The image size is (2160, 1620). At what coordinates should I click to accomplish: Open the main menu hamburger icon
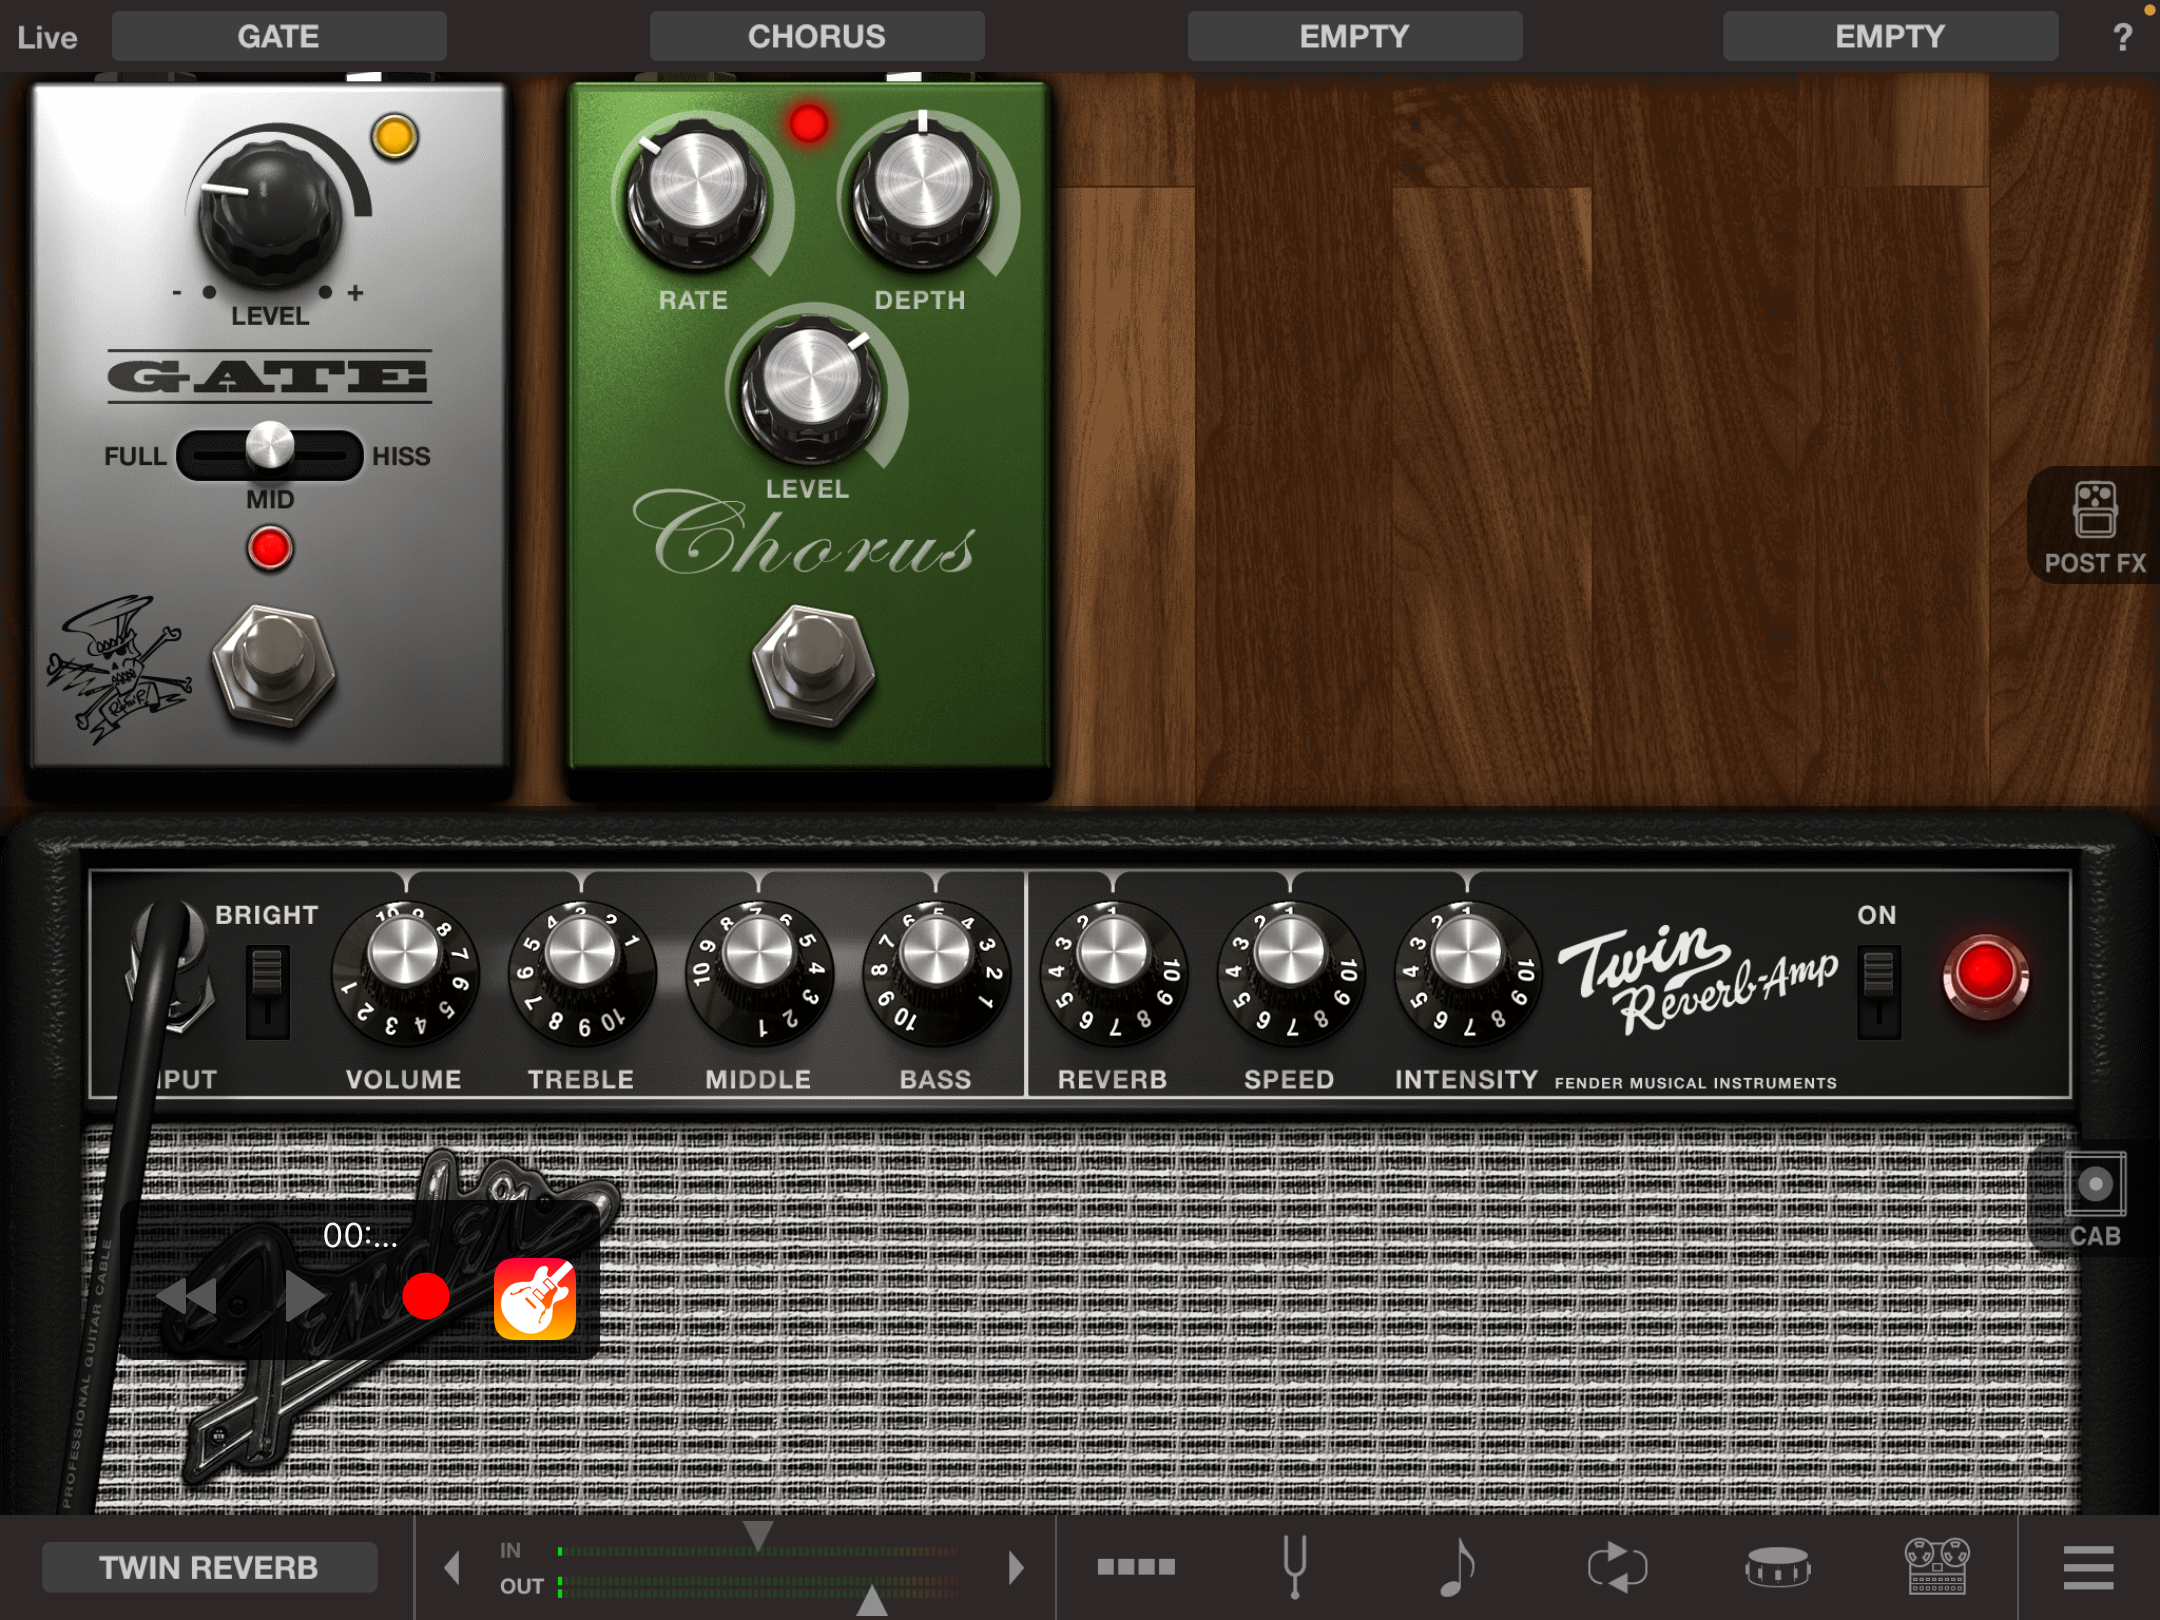pyautogui.click(x=2089, y=1567)
